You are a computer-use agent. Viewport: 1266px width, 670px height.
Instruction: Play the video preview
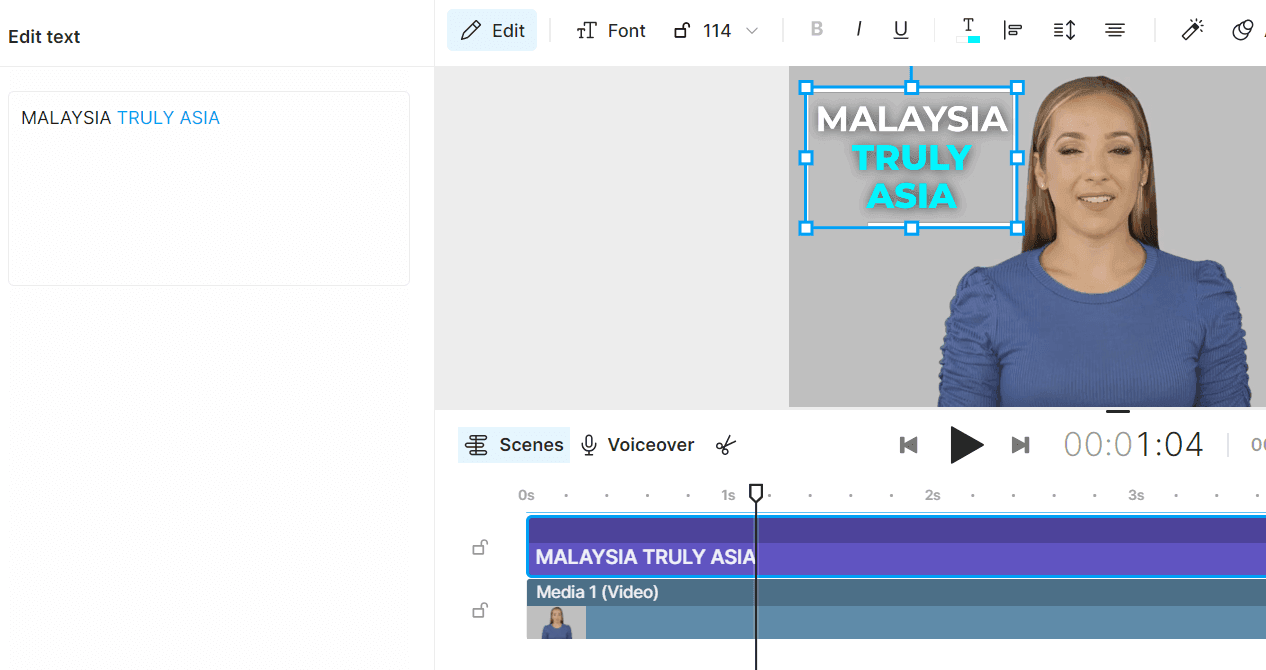(965, 445)
